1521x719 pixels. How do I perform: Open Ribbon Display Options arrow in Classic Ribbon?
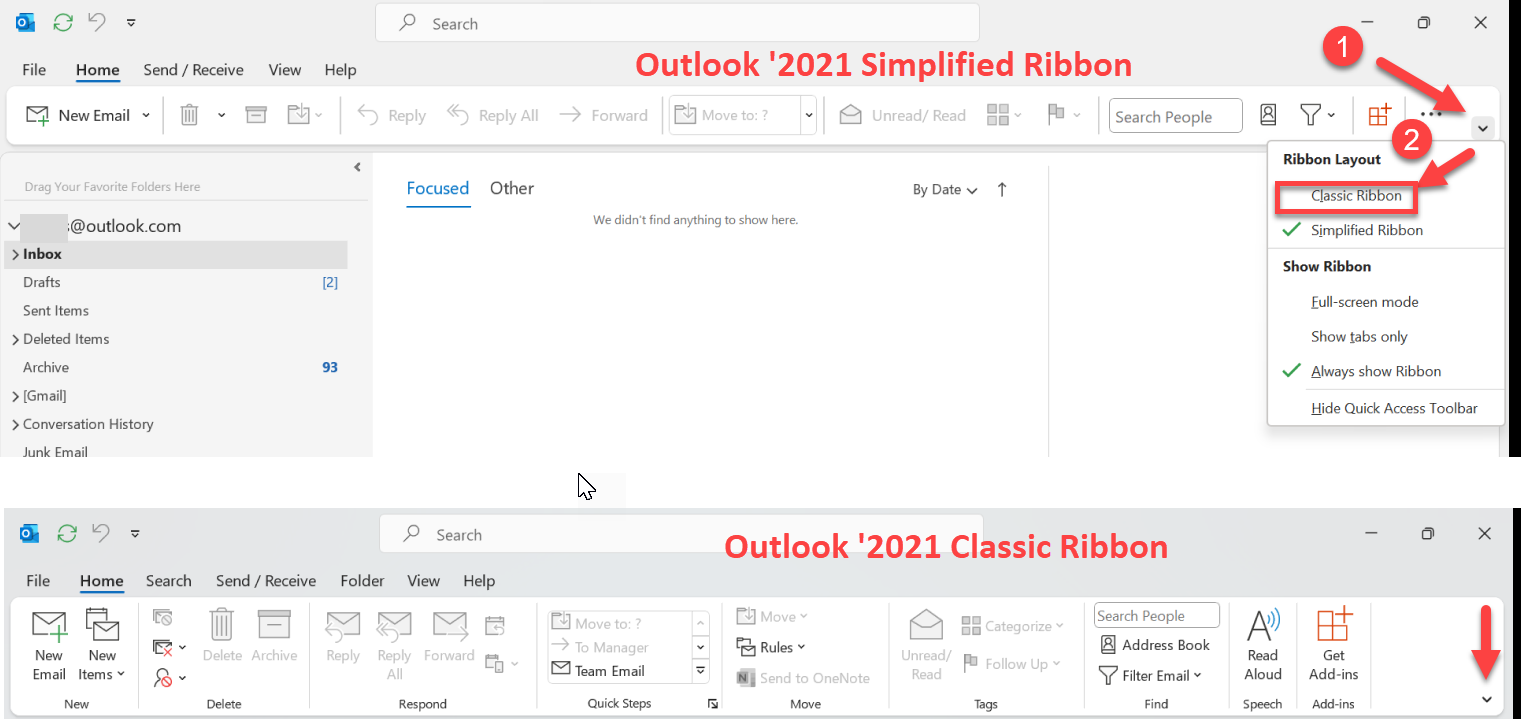pyautogui.click(x=1486, y=699)
